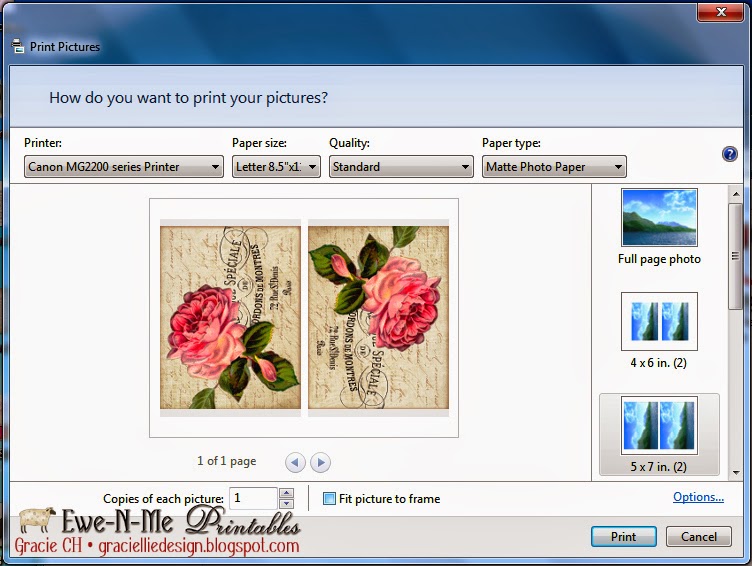Image resolution: width=752 pixels, height=566 pixels.
Task: Click the layout list vertical scrollbar
Action: point(735,330)
